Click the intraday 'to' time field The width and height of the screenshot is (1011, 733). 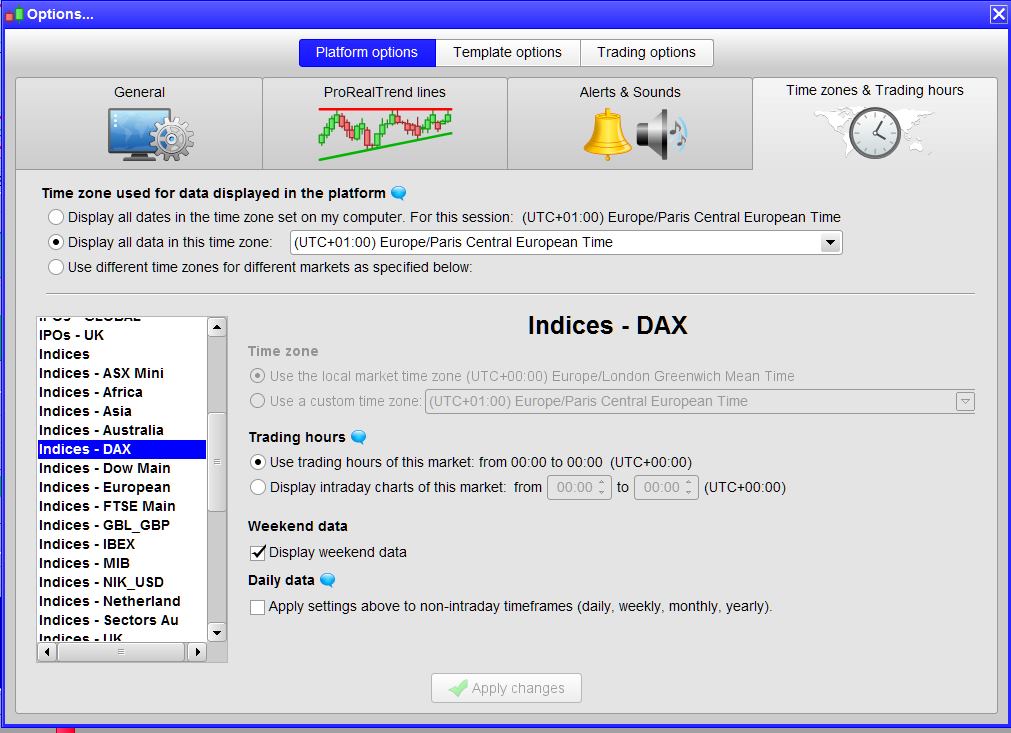pyautogui.click(x=666, y=488)
